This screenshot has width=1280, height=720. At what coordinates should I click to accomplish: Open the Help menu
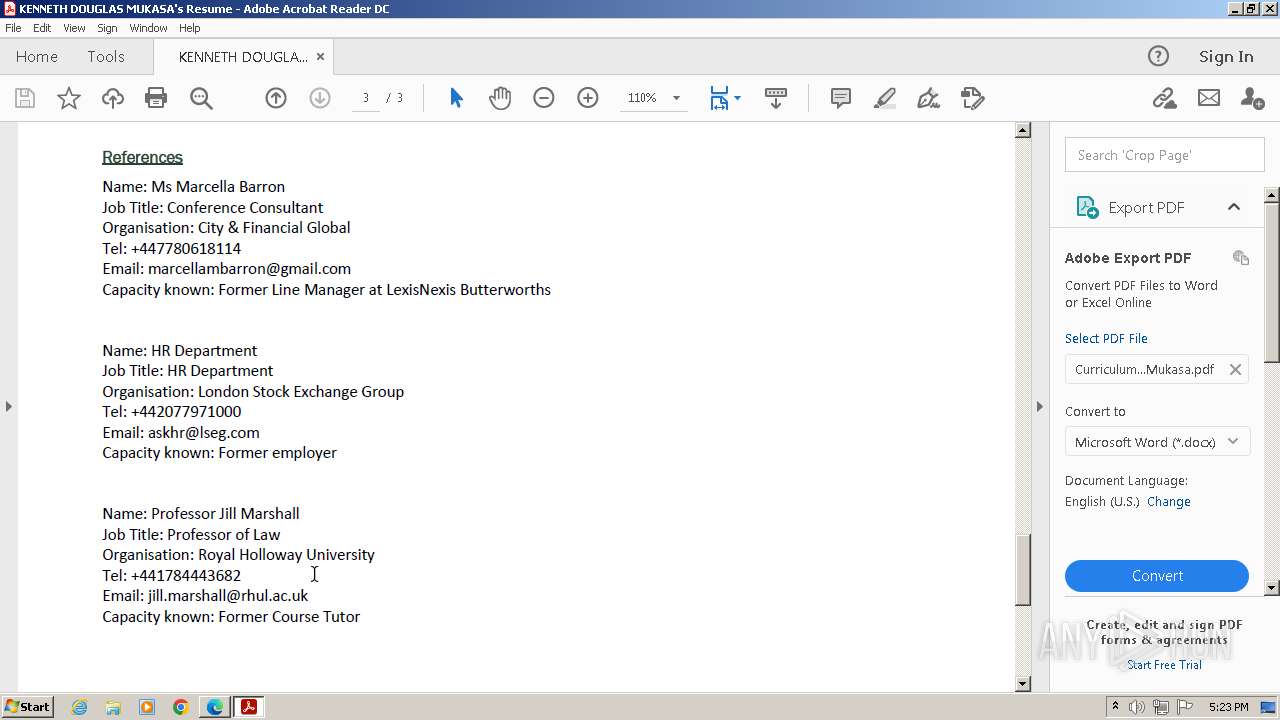190,28
